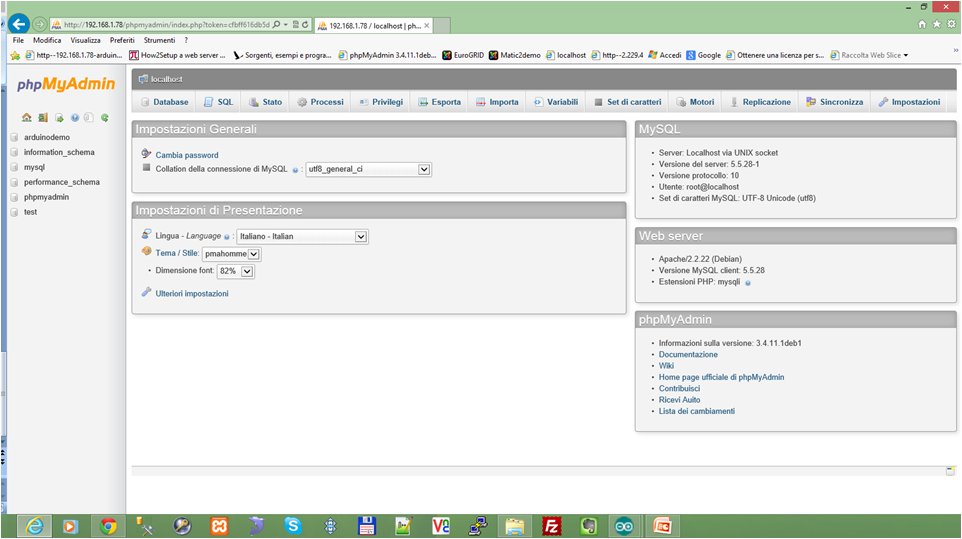The width and height of the screenshot is (962, 539).
Task: Click the favorites star icon at top right
Action: click(936, 25)
